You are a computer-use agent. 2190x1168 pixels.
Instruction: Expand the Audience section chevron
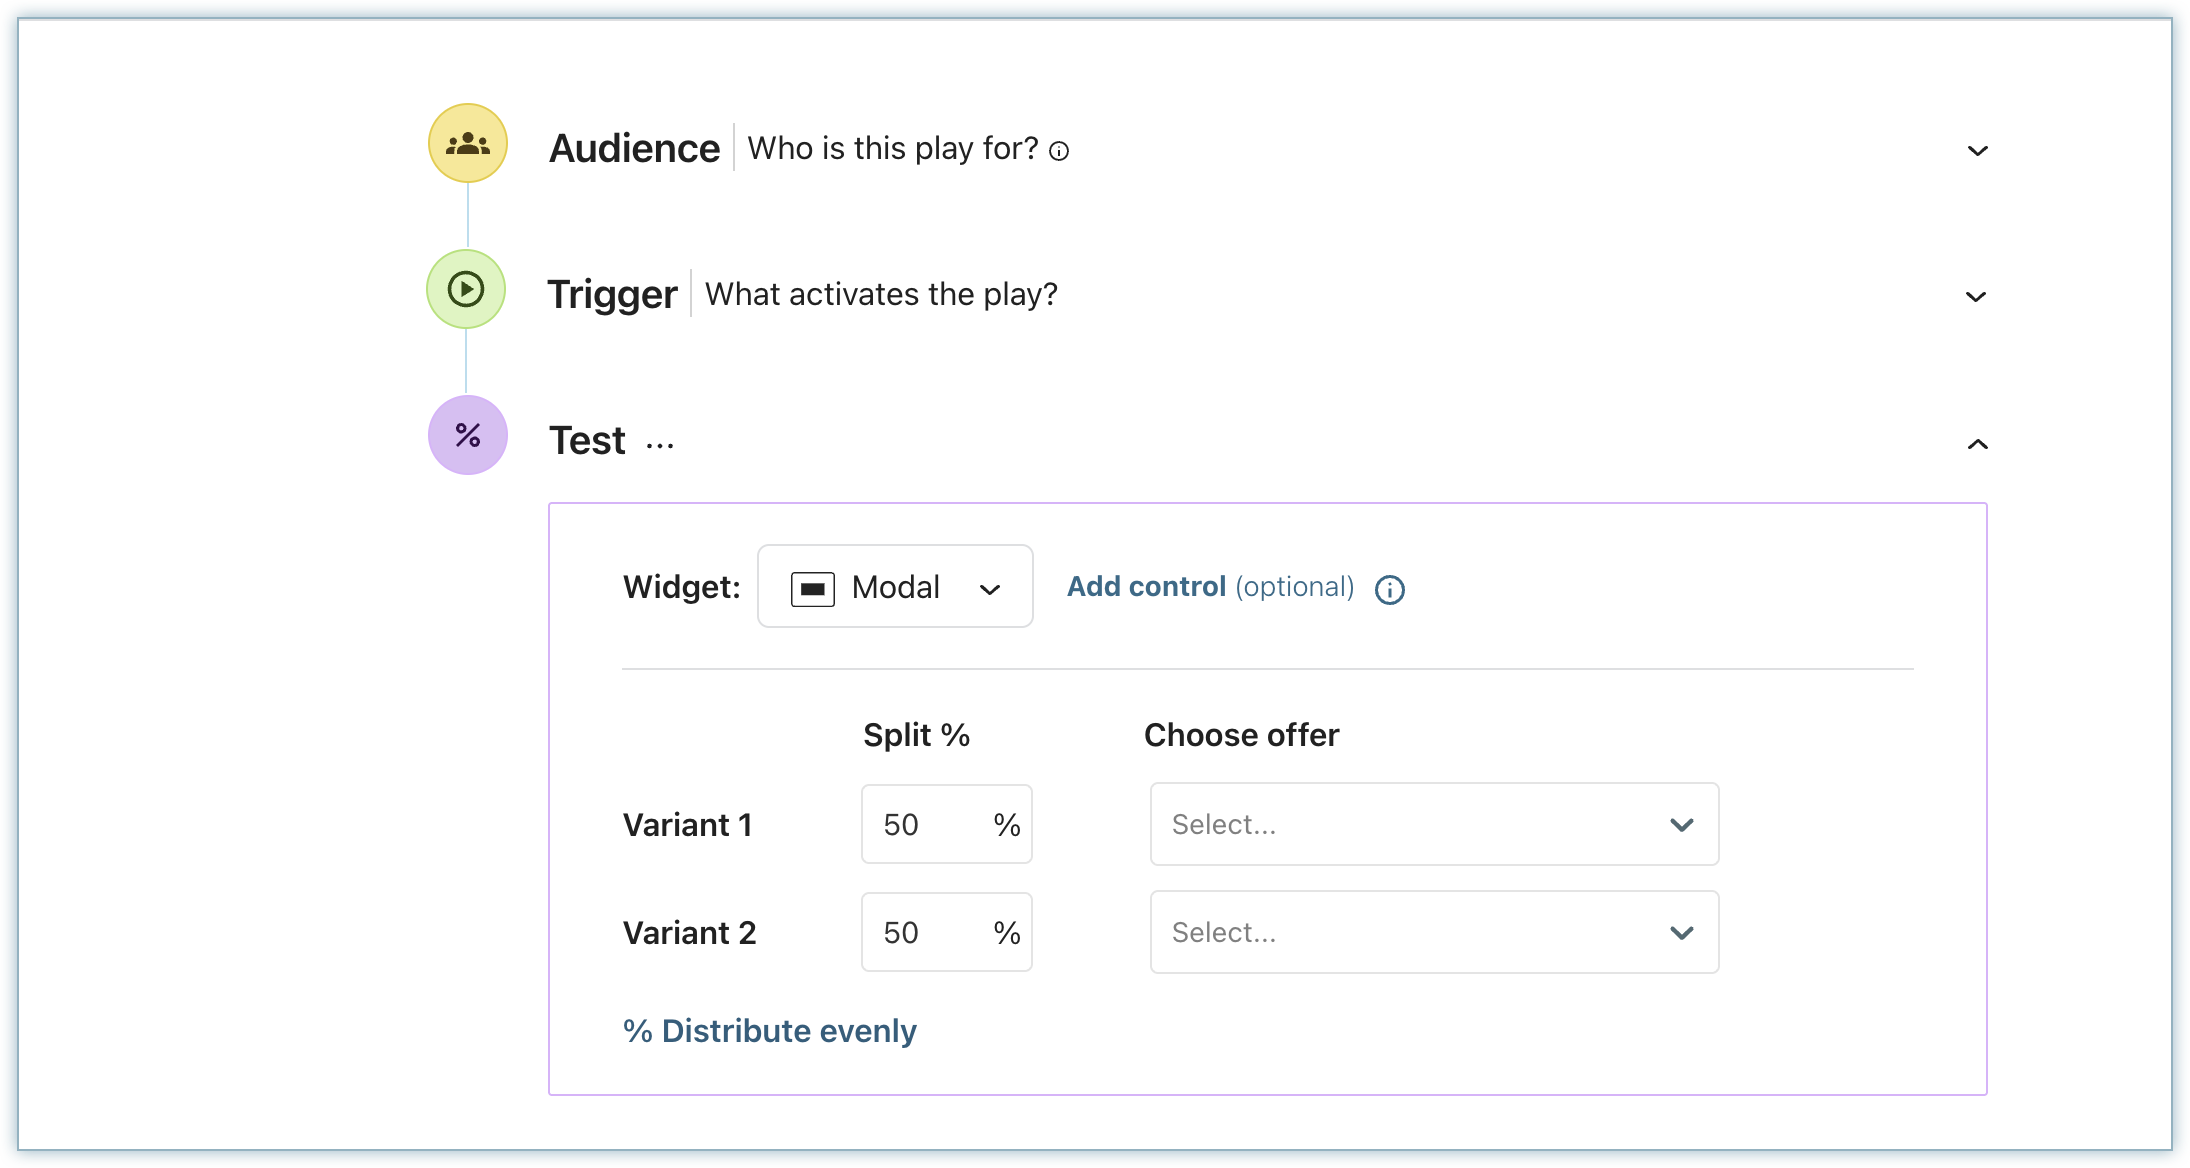coord(1977,151)
